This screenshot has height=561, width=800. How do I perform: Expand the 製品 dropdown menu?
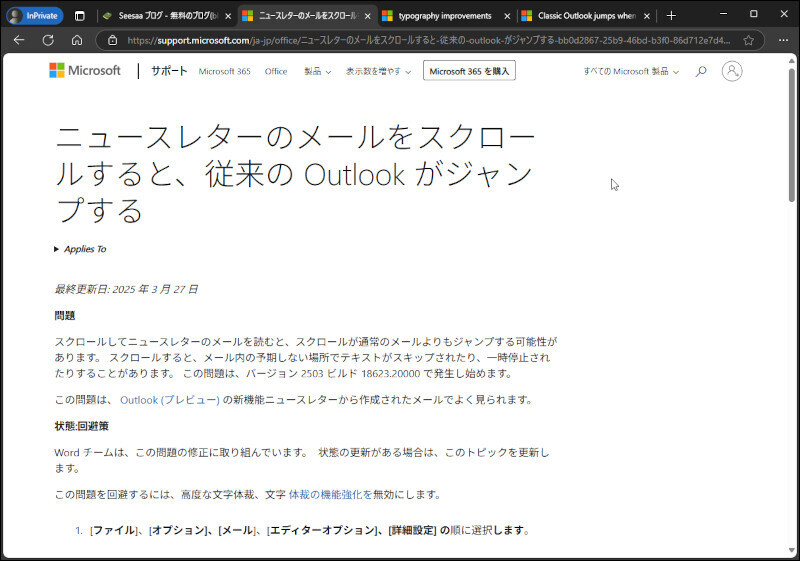coord(317,71)
